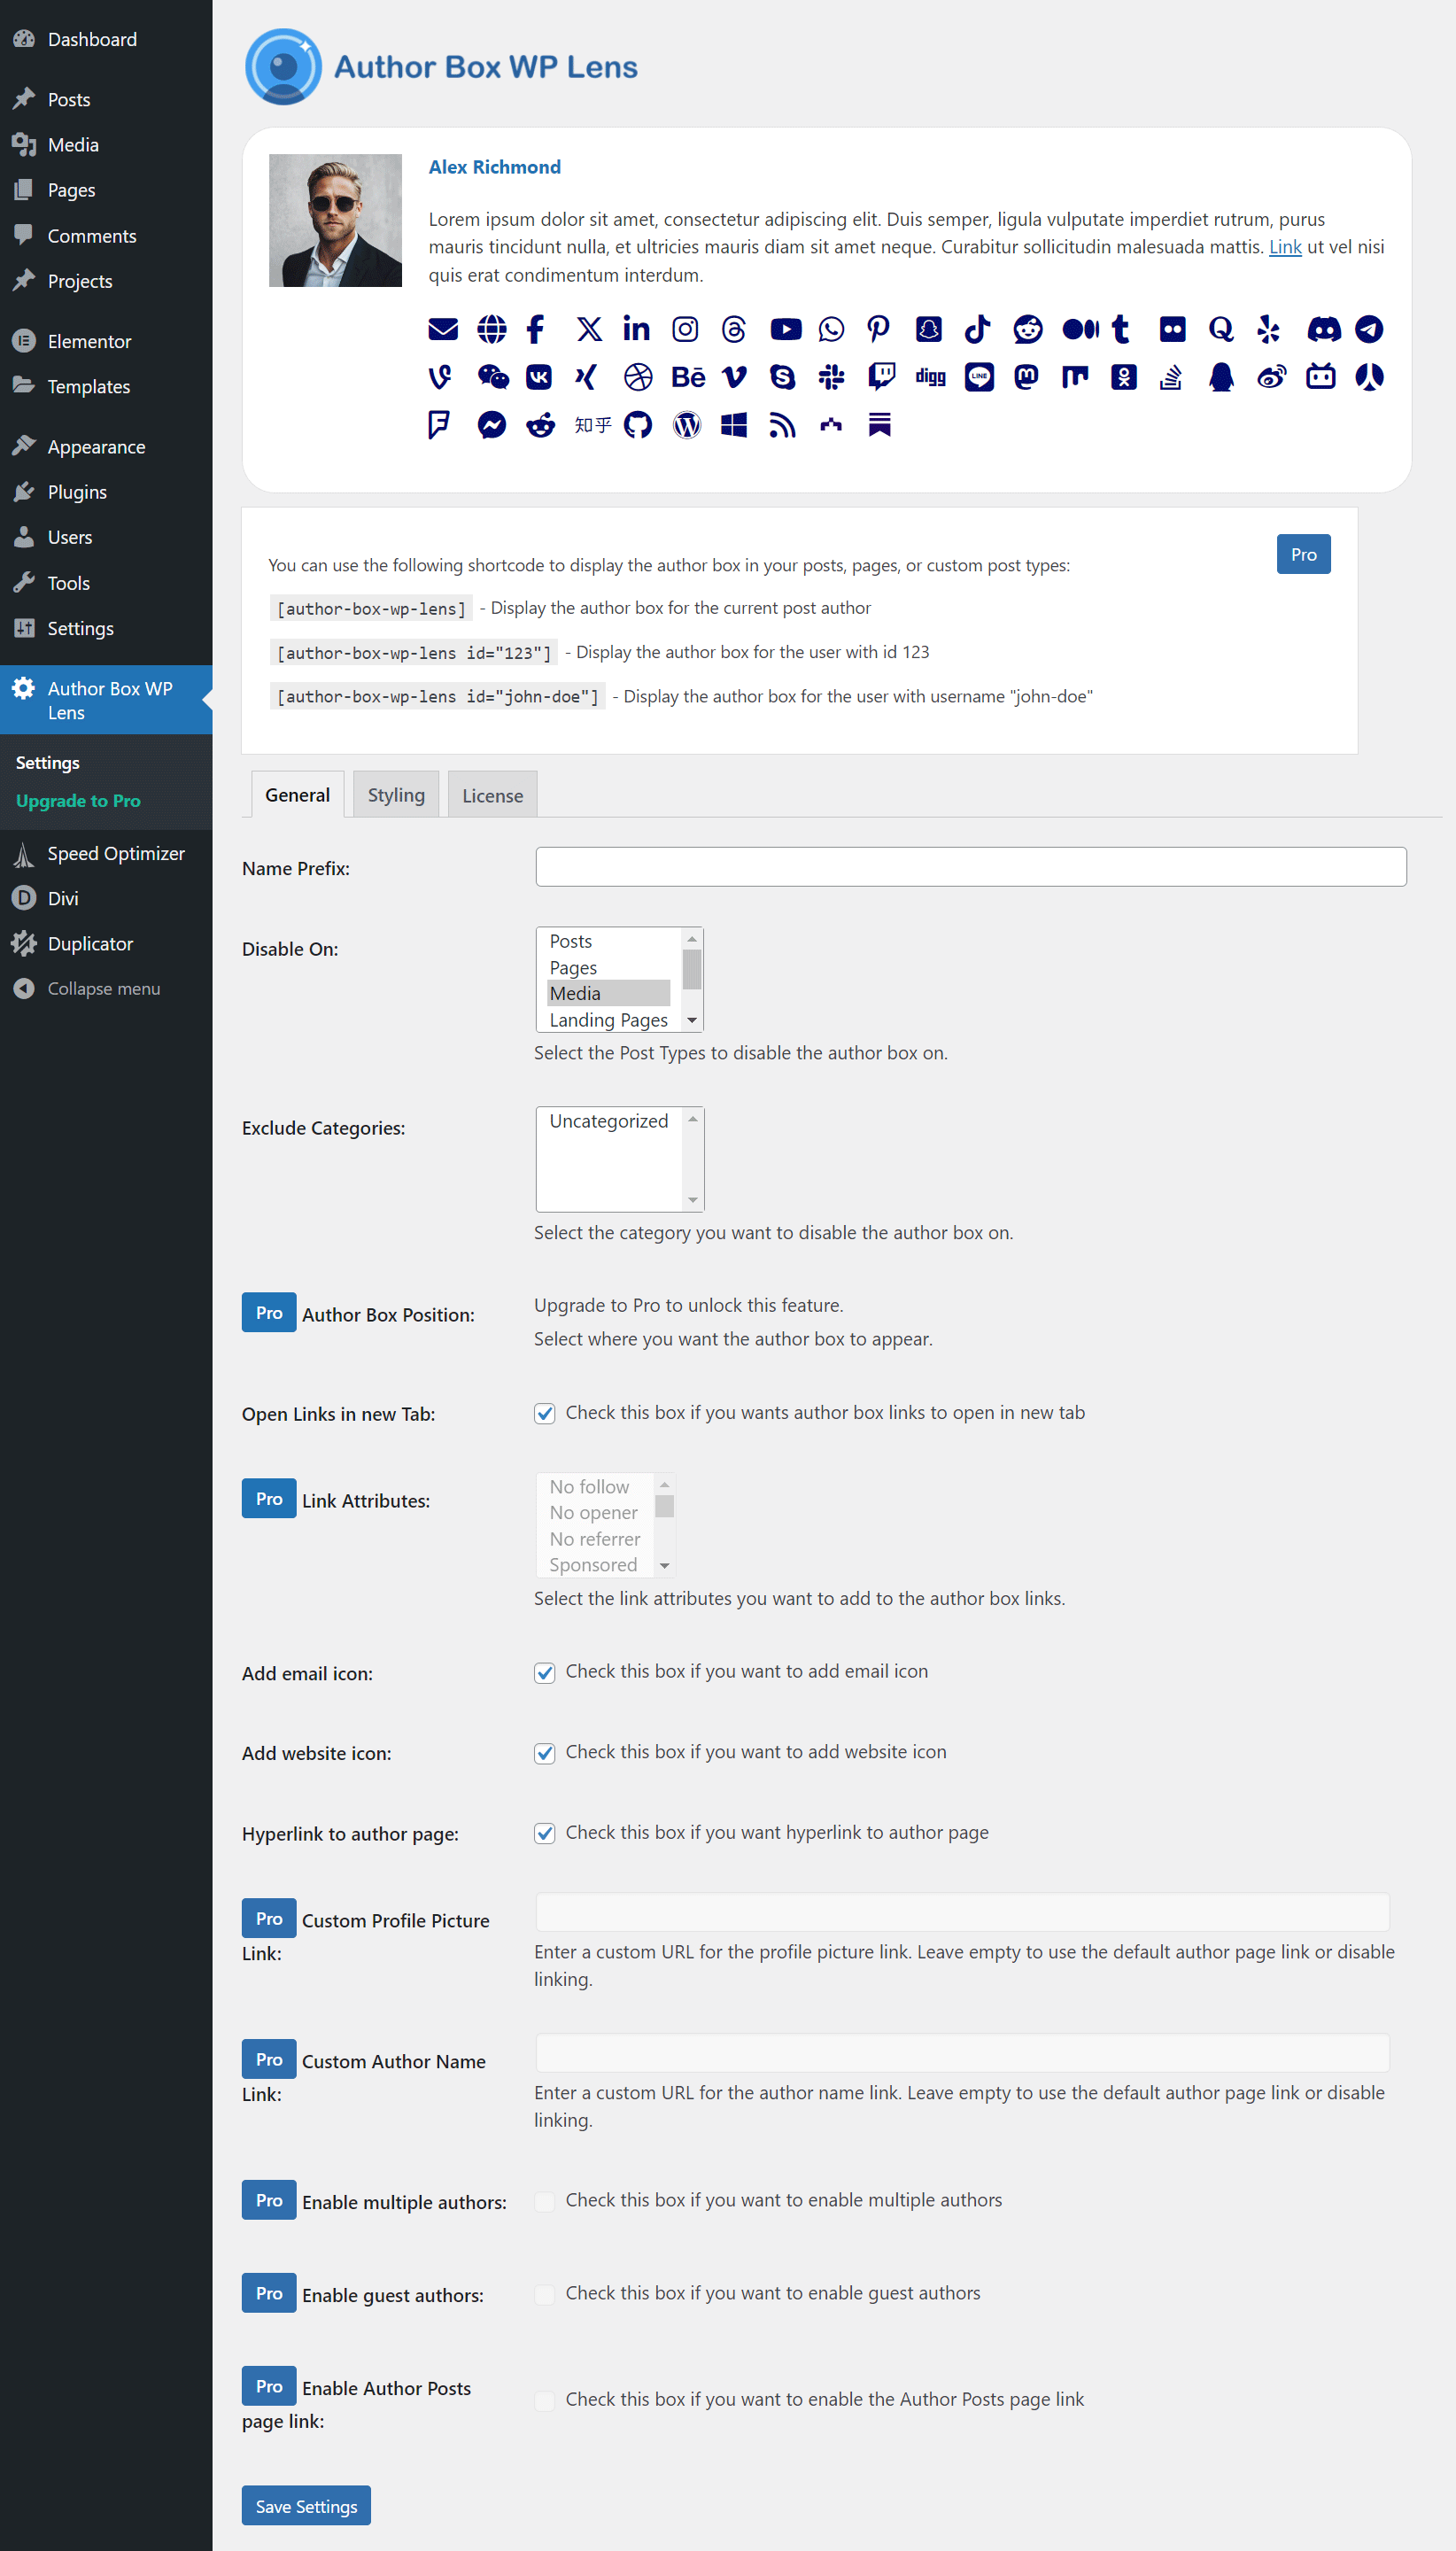The height and width of the screenshot is (2551, 1456).
Task: Click the WordPress social icon
Action: [x=686, y=424]
